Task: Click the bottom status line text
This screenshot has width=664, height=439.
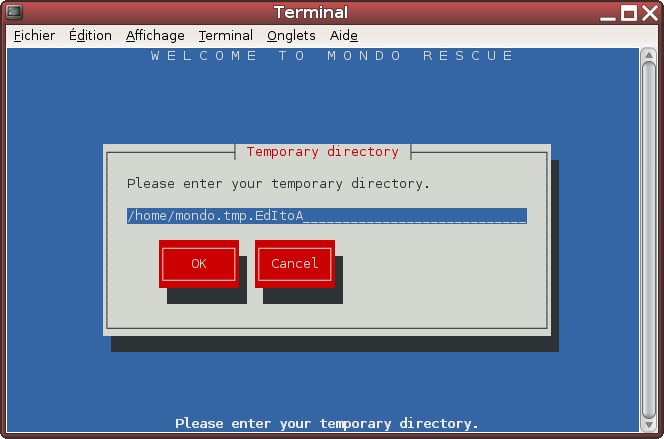Action: [326, 423]
